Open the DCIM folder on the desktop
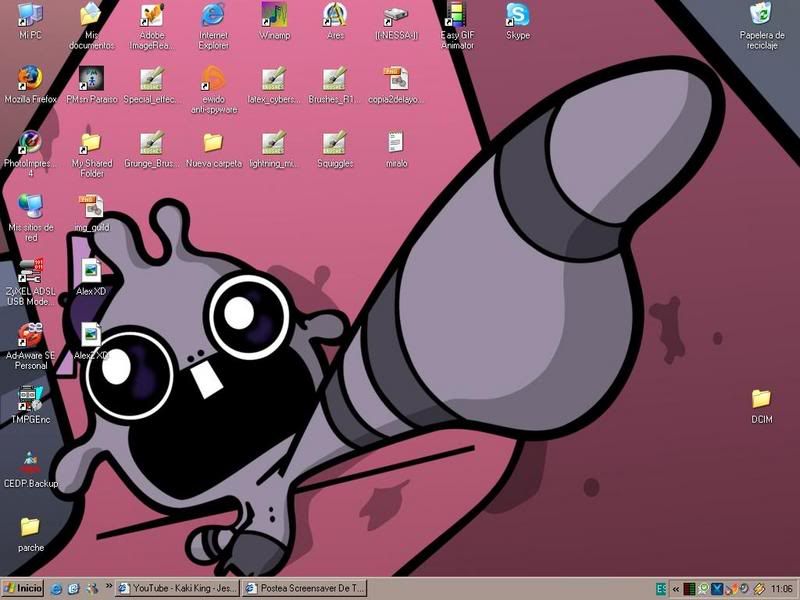Image resolution: width=800 pixels, height=600 pixels. pos(761,405)
